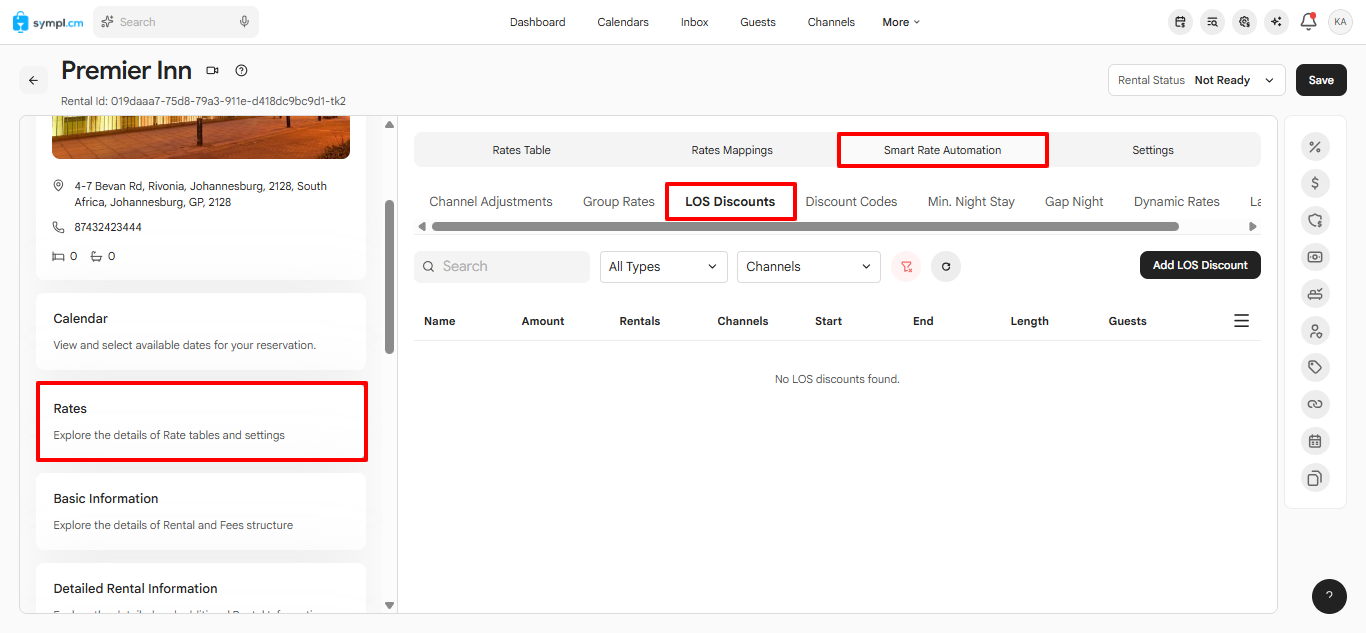The width and height of the screenshot is (1366, 633).
Task: Click the video camera icon beside Premier Inn
Action: pos(212,71)
